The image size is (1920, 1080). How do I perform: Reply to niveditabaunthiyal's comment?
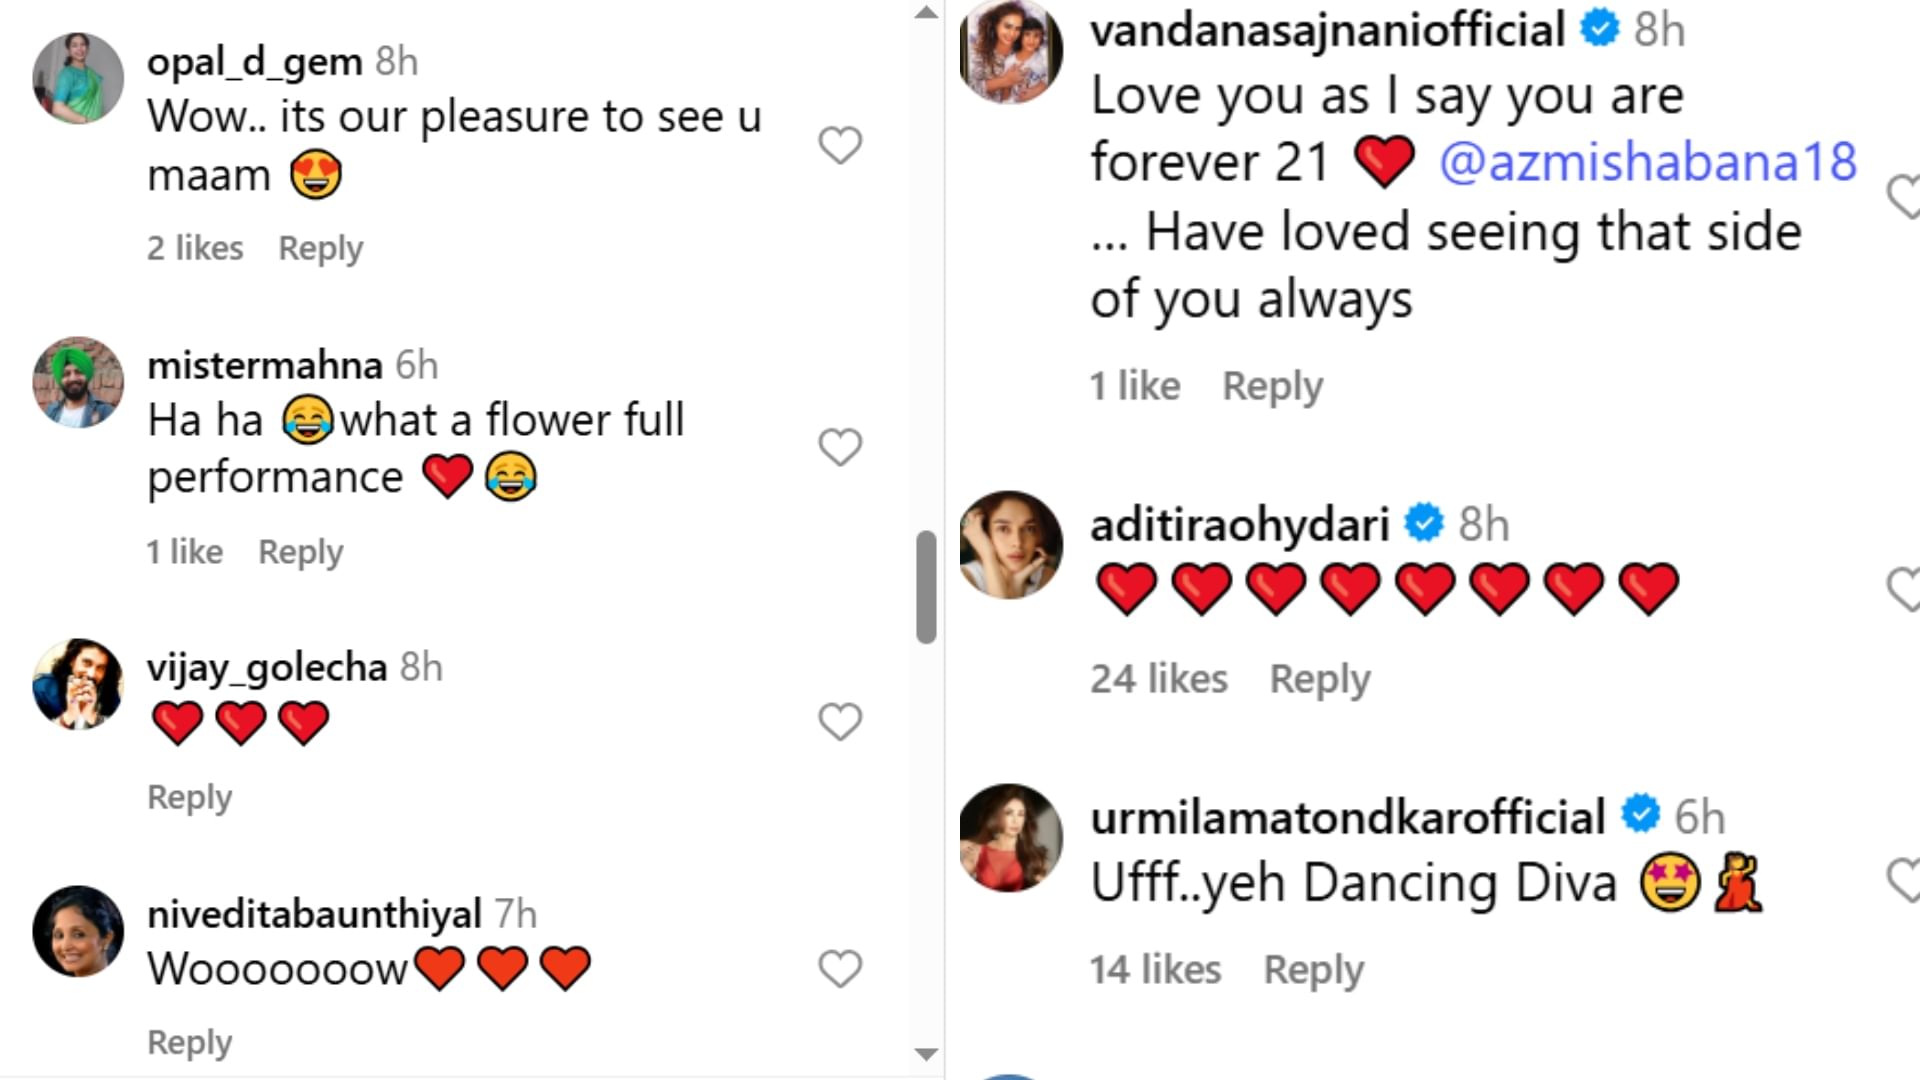point(189,1042)
